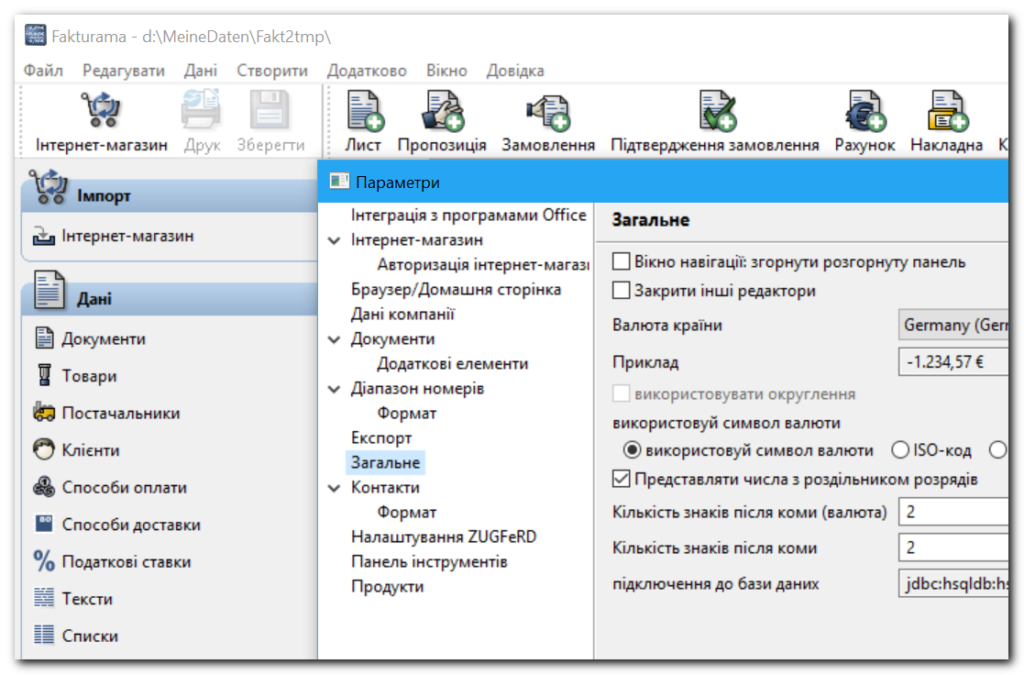Open Списки in the sidebar
This screenshot has height=675, width=1024.
point(76,636)
